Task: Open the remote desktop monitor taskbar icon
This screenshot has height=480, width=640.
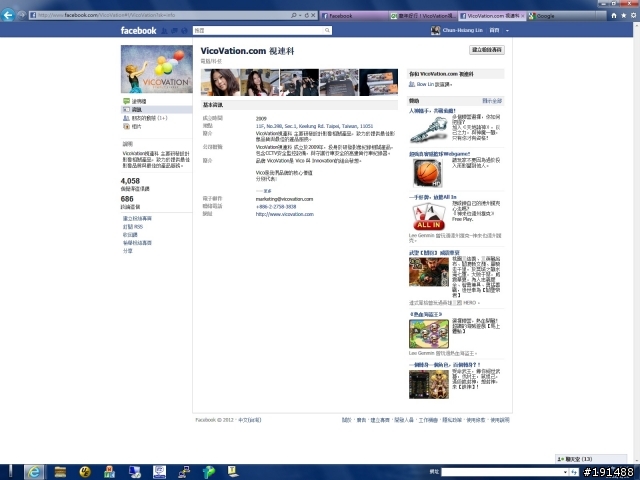Action: click(x=134, y=472)
